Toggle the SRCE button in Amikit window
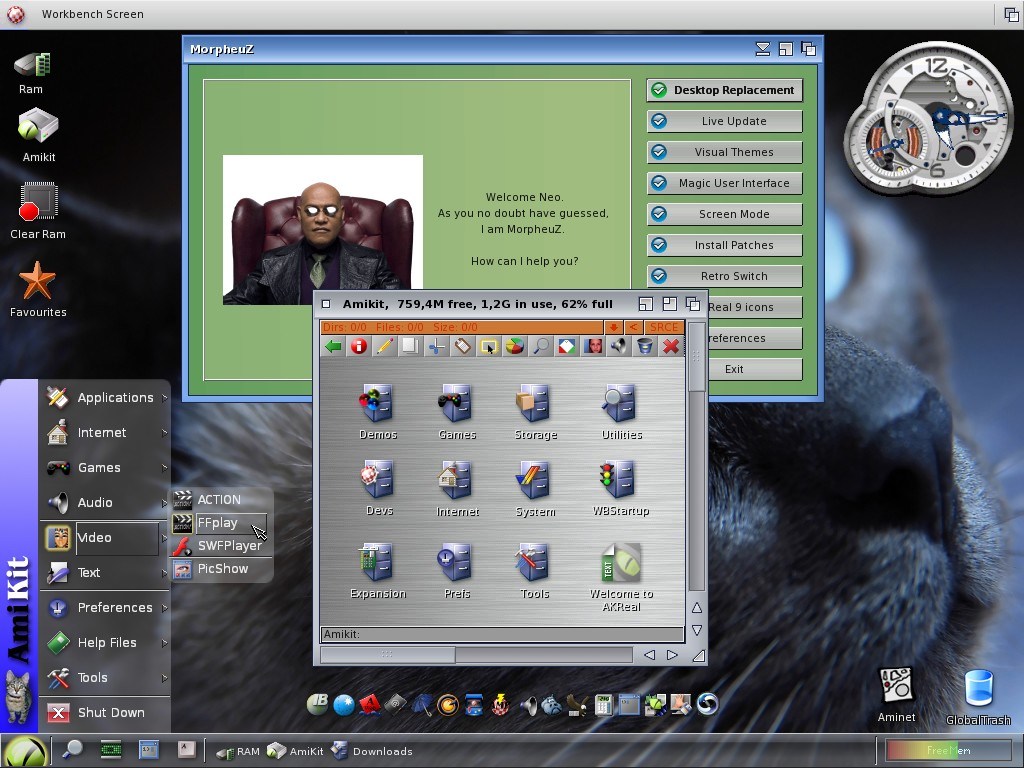The width and height of the screenshot is (1024, 768). tap(664, 328)
